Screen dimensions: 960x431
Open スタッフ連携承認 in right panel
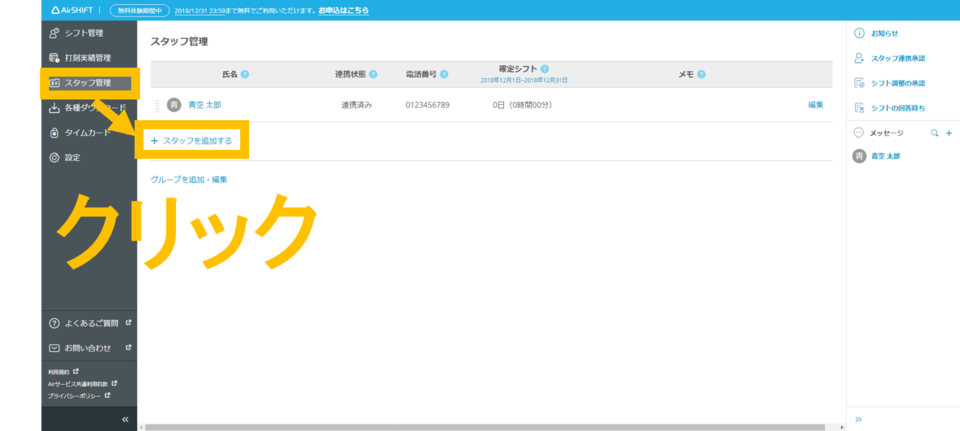coord(897,59)
